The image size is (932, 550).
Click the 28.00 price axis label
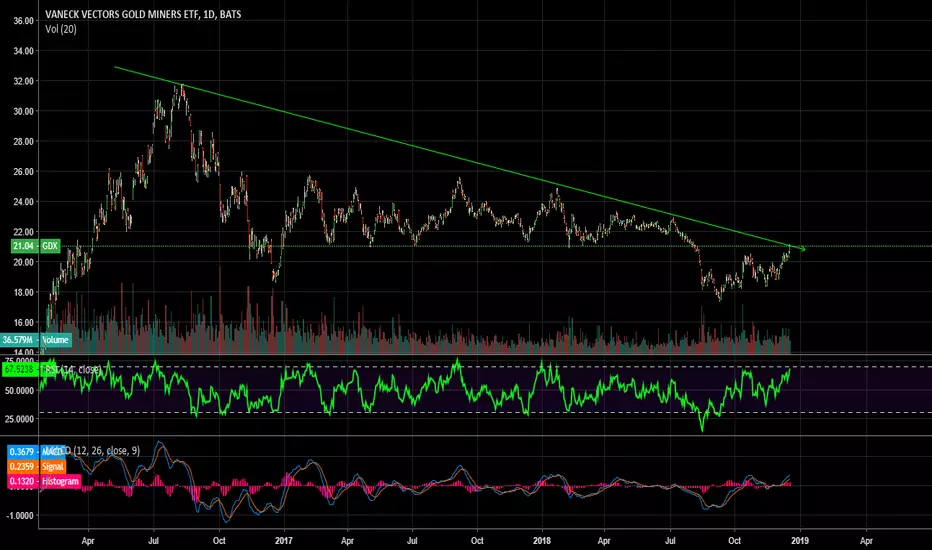23,142
